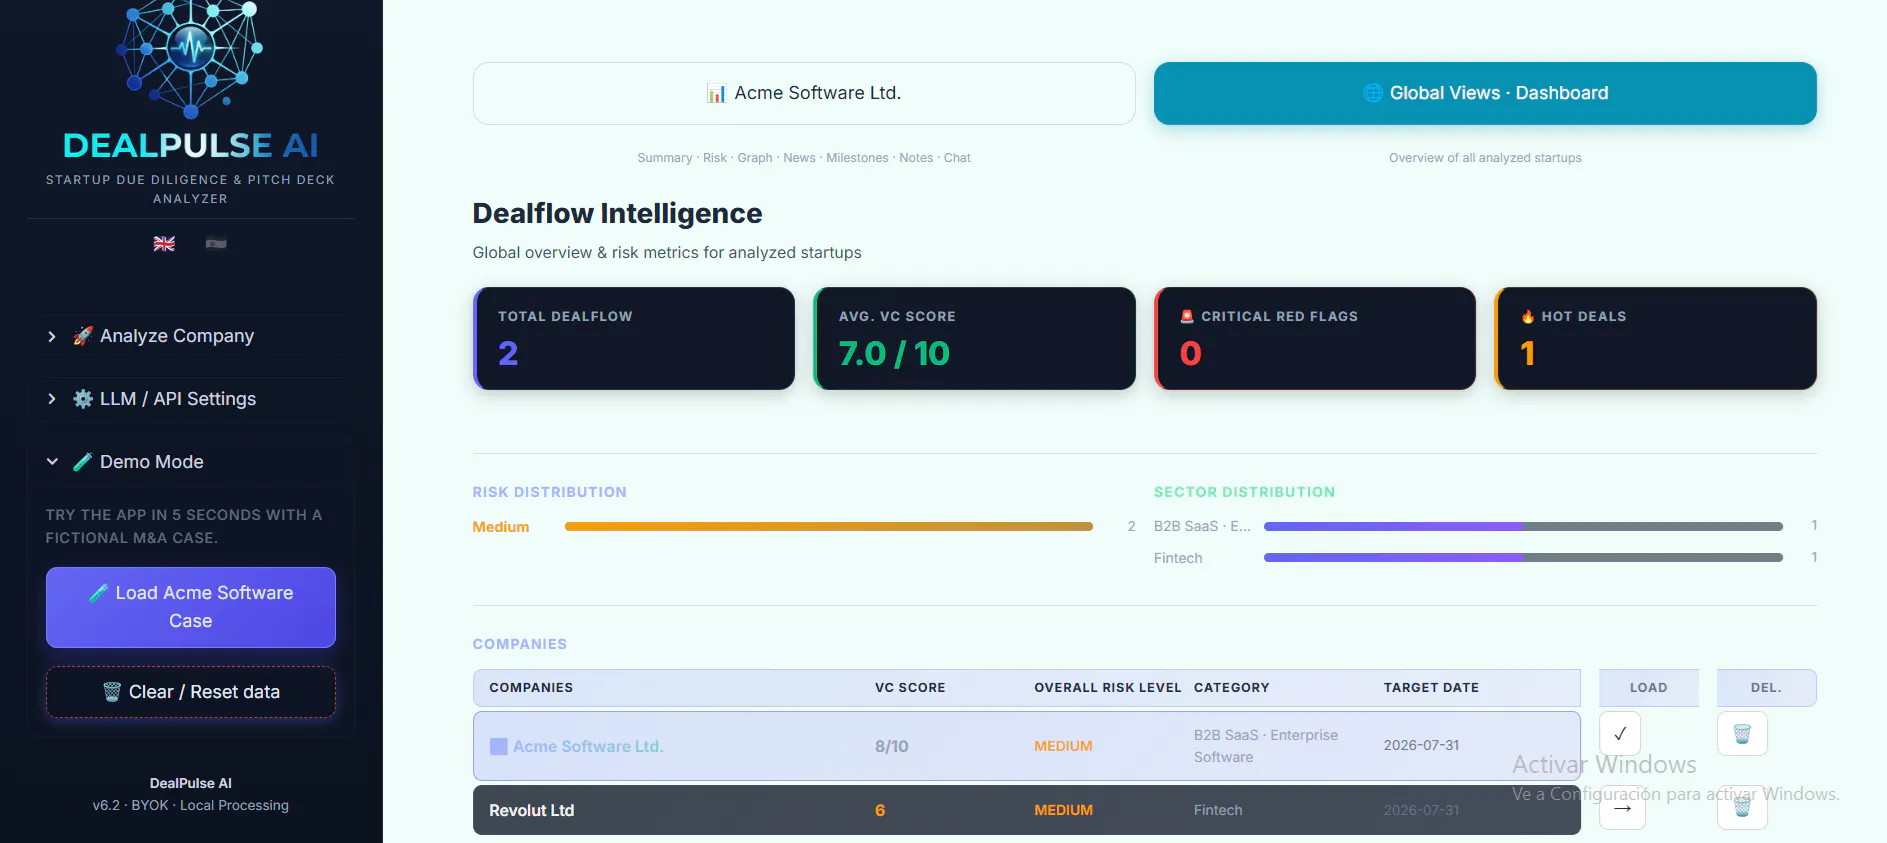1887x843 pixels.
Task: Click the Summary · Risk · Graph subtitle text
Action: (x=804, y=158)
